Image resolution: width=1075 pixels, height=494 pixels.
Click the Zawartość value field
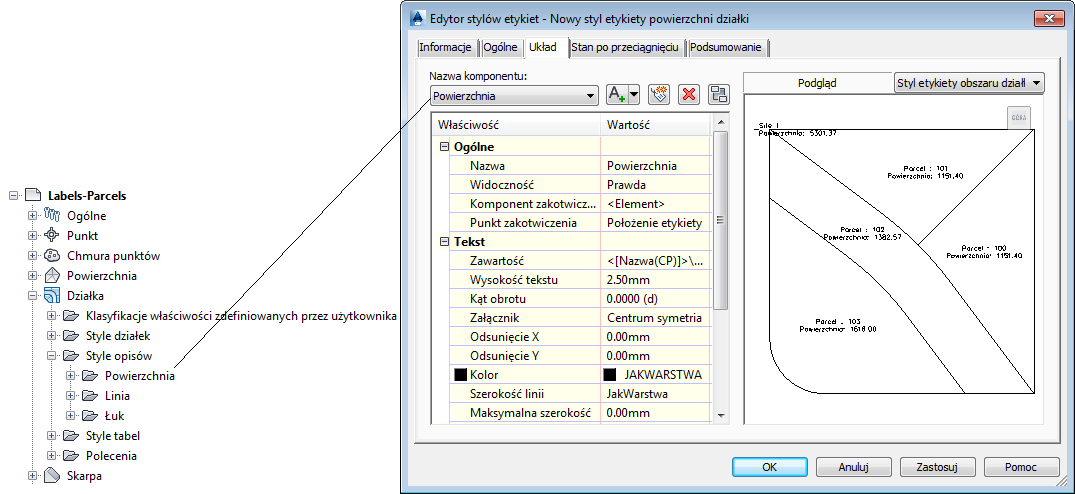655,260
